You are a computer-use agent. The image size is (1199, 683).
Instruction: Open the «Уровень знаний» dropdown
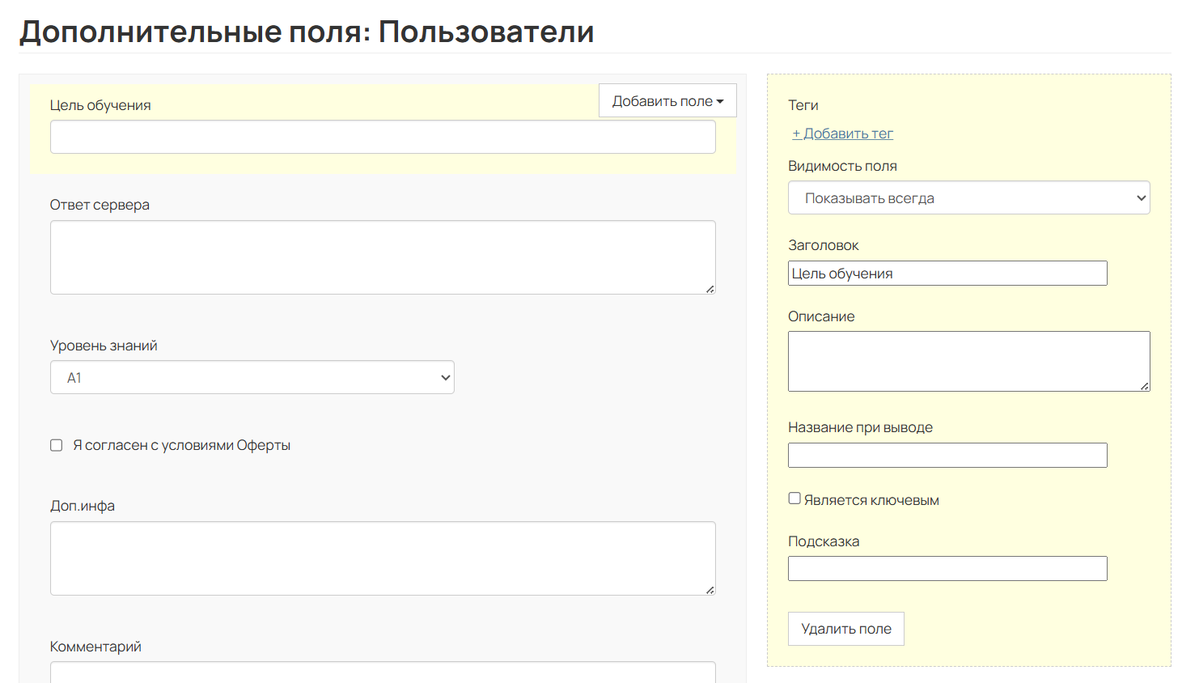coord(251,377)
